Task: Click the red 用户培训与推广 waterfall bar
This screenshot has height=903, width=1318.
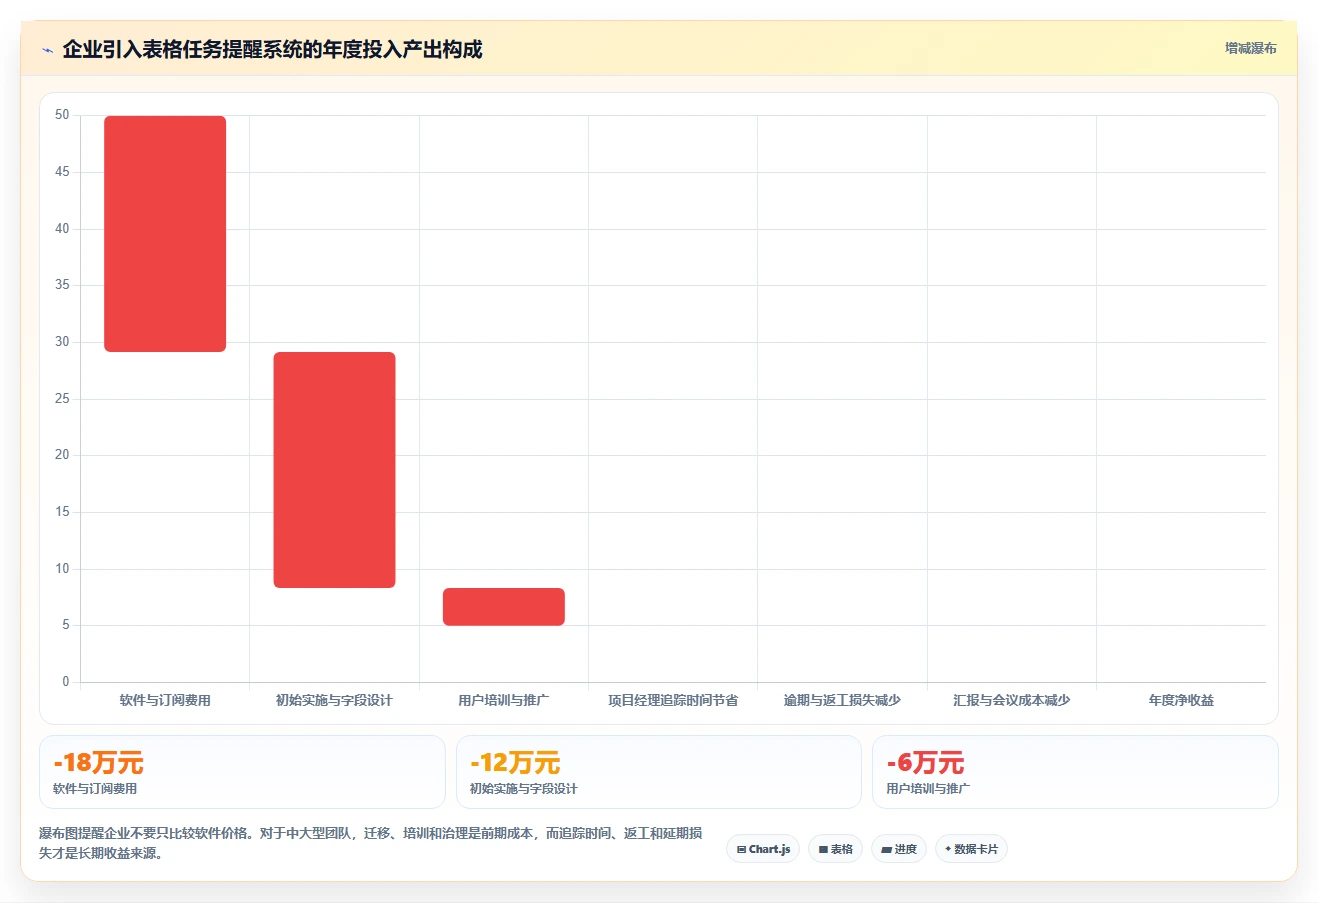Action: click(504, 607)
